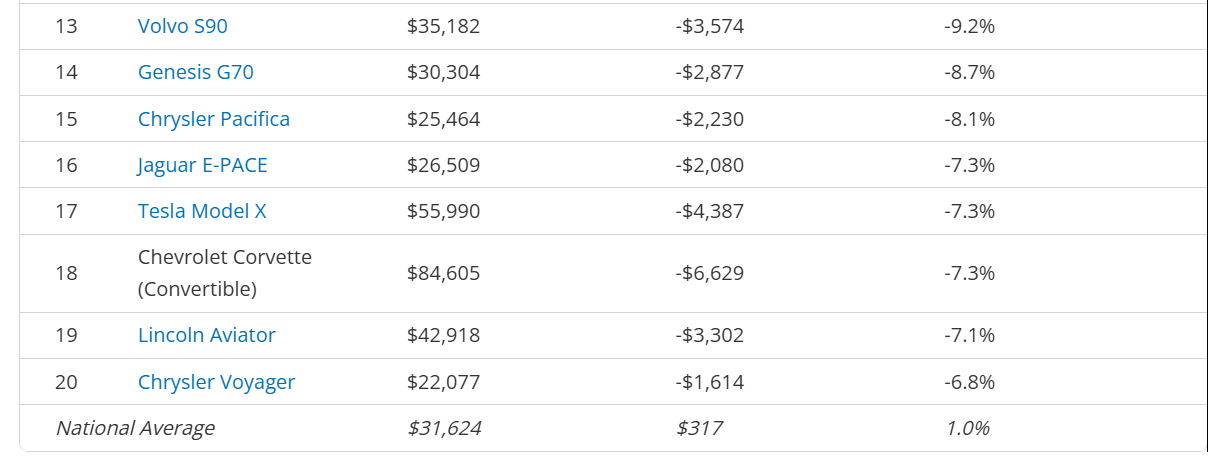Viewport: 1223px width, 466px height.
Task: Click the 1.0% national average change
Action: [967, 428]
